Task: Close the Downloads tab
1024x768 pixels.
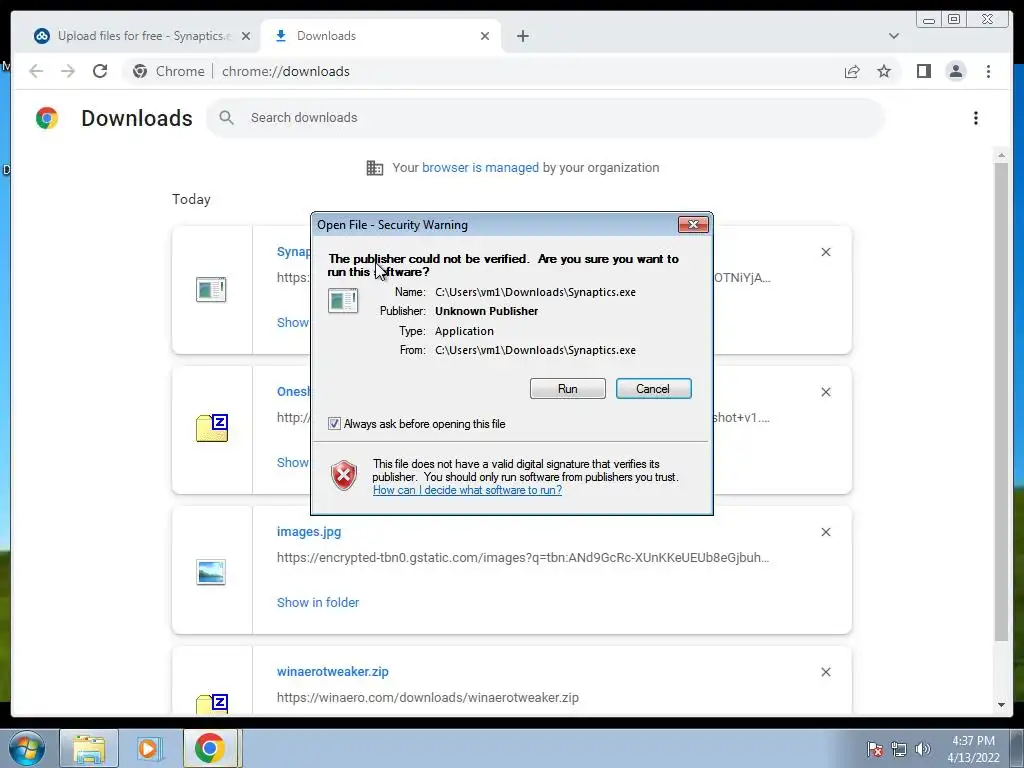Action: [x=485, y=37]
